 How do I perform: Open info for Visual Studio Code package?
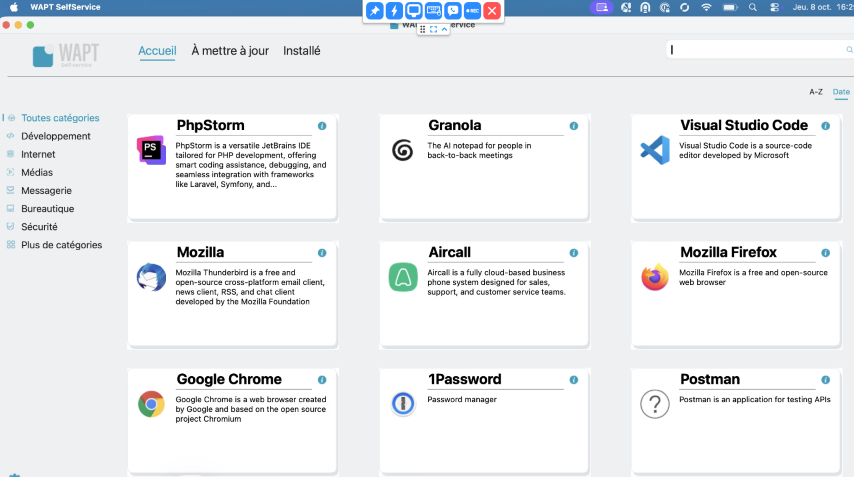tap(826, 126)
